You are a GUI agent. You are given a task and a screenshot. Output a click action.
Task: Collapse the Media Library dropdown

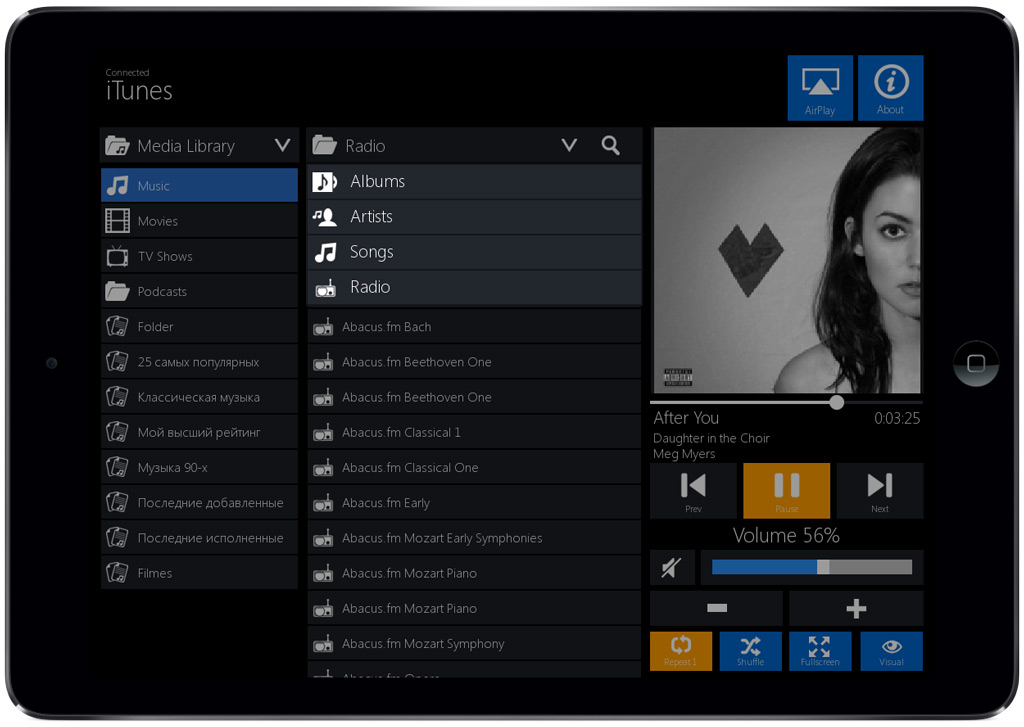click(x=283, y=146)
